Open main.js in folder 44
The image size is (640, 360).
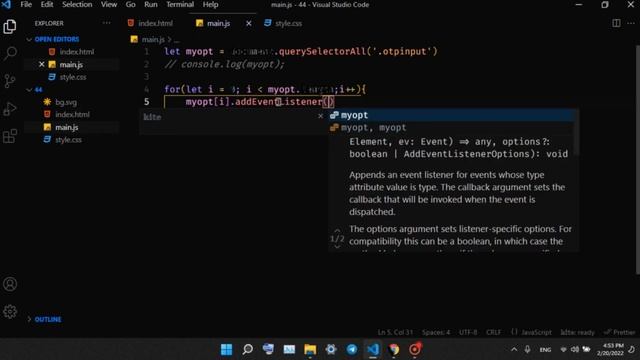tap(67, 127)
